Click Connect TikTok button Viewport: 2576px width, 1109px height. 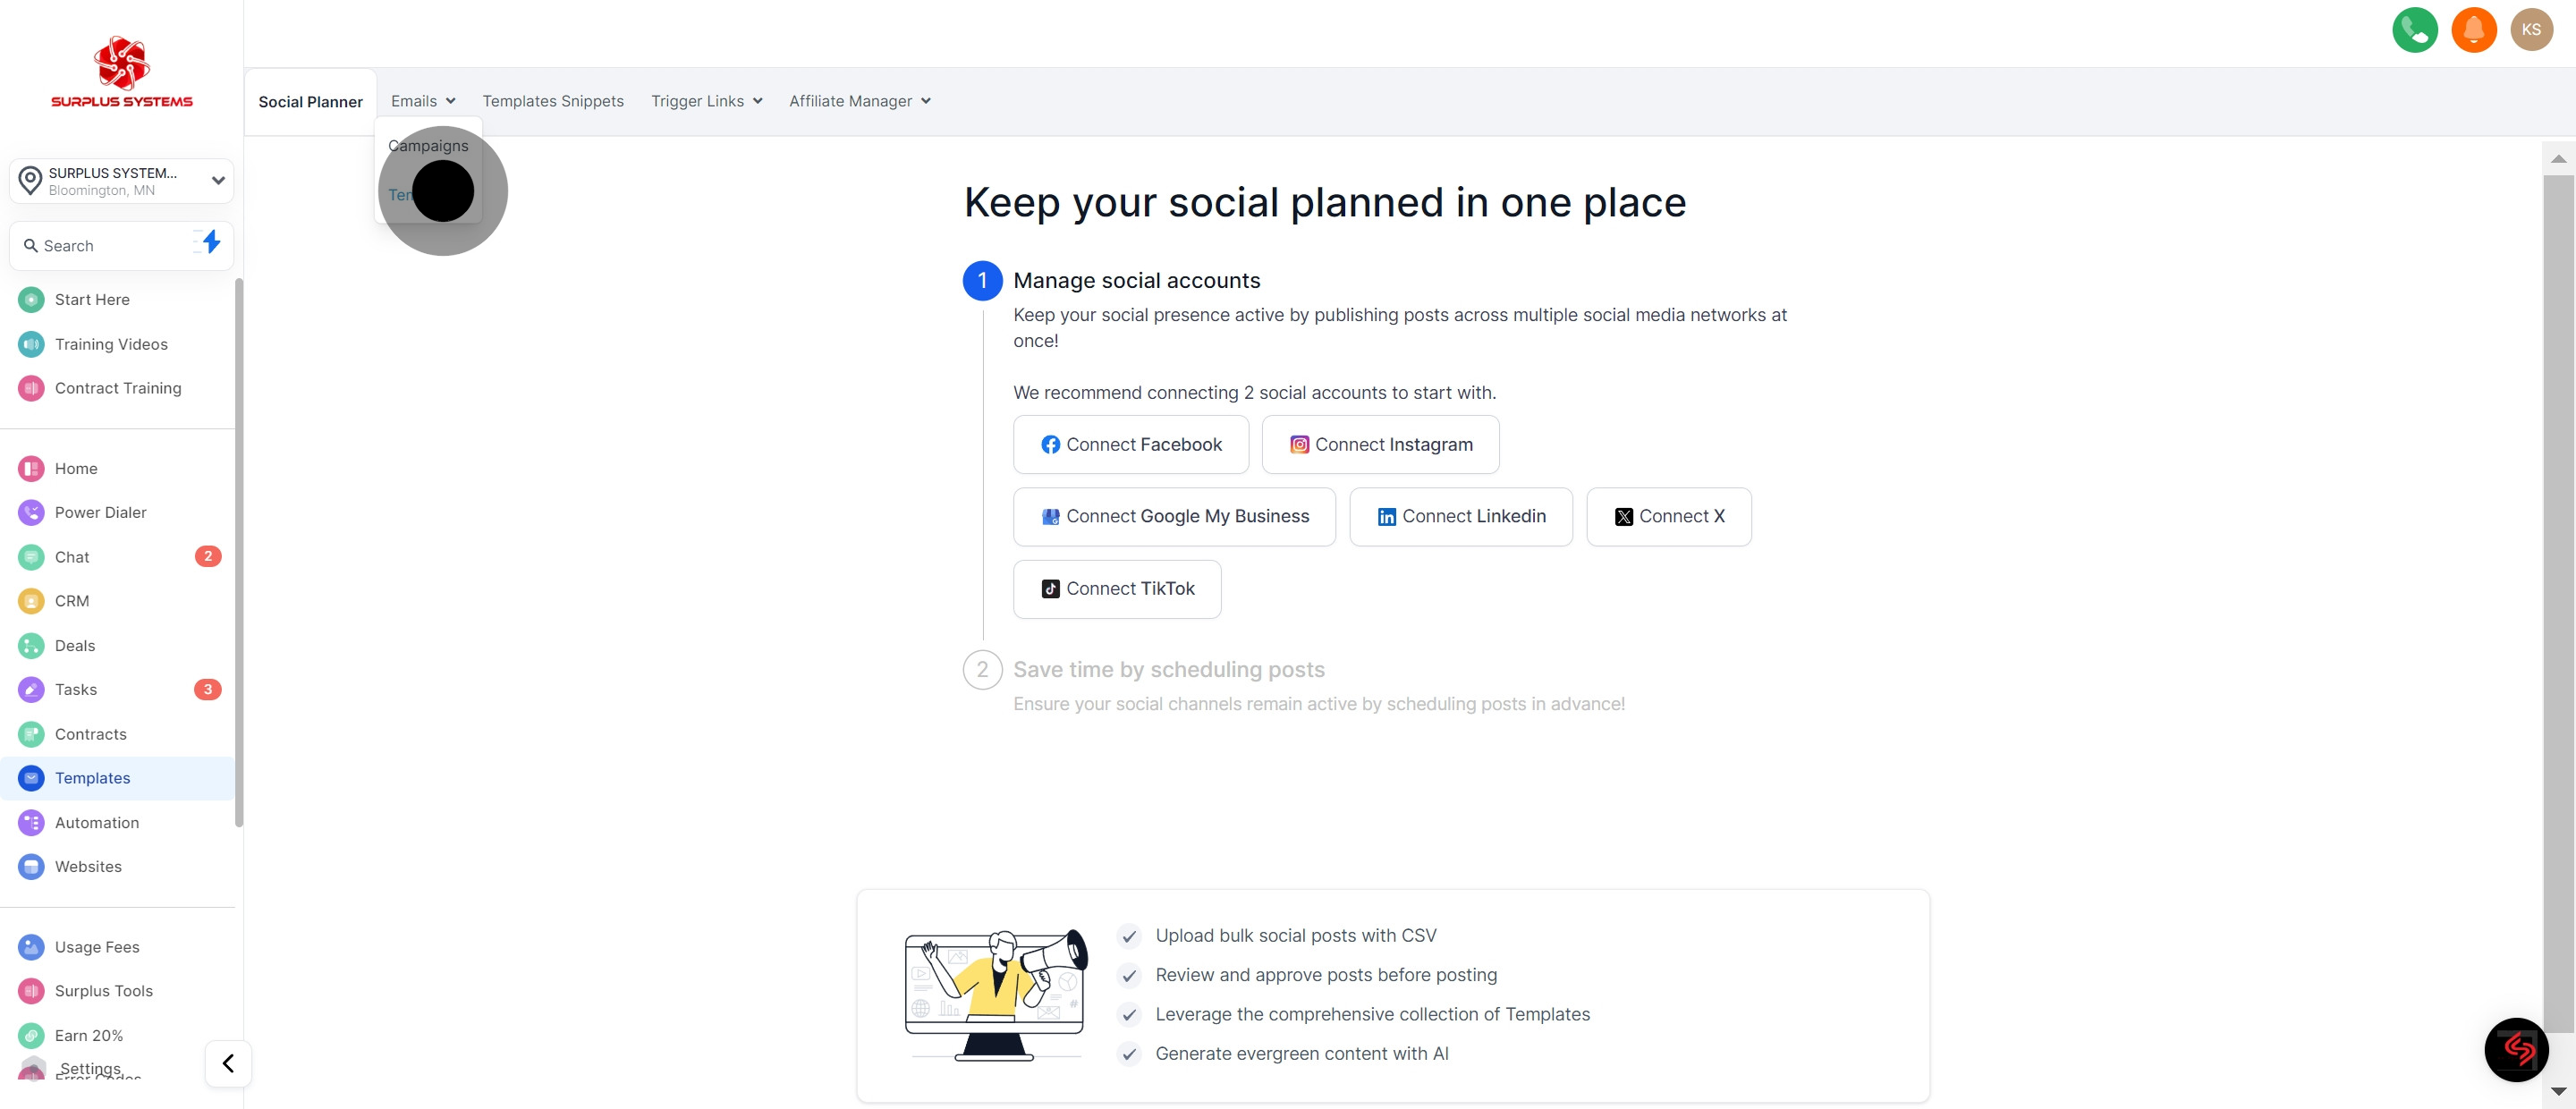1116,589
